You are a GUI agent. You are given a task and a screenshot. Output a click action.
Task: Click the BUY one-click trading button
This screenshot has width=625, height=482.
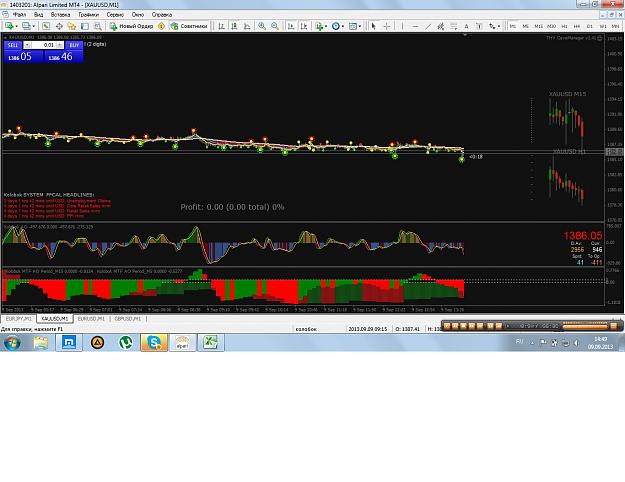point(74,45)
